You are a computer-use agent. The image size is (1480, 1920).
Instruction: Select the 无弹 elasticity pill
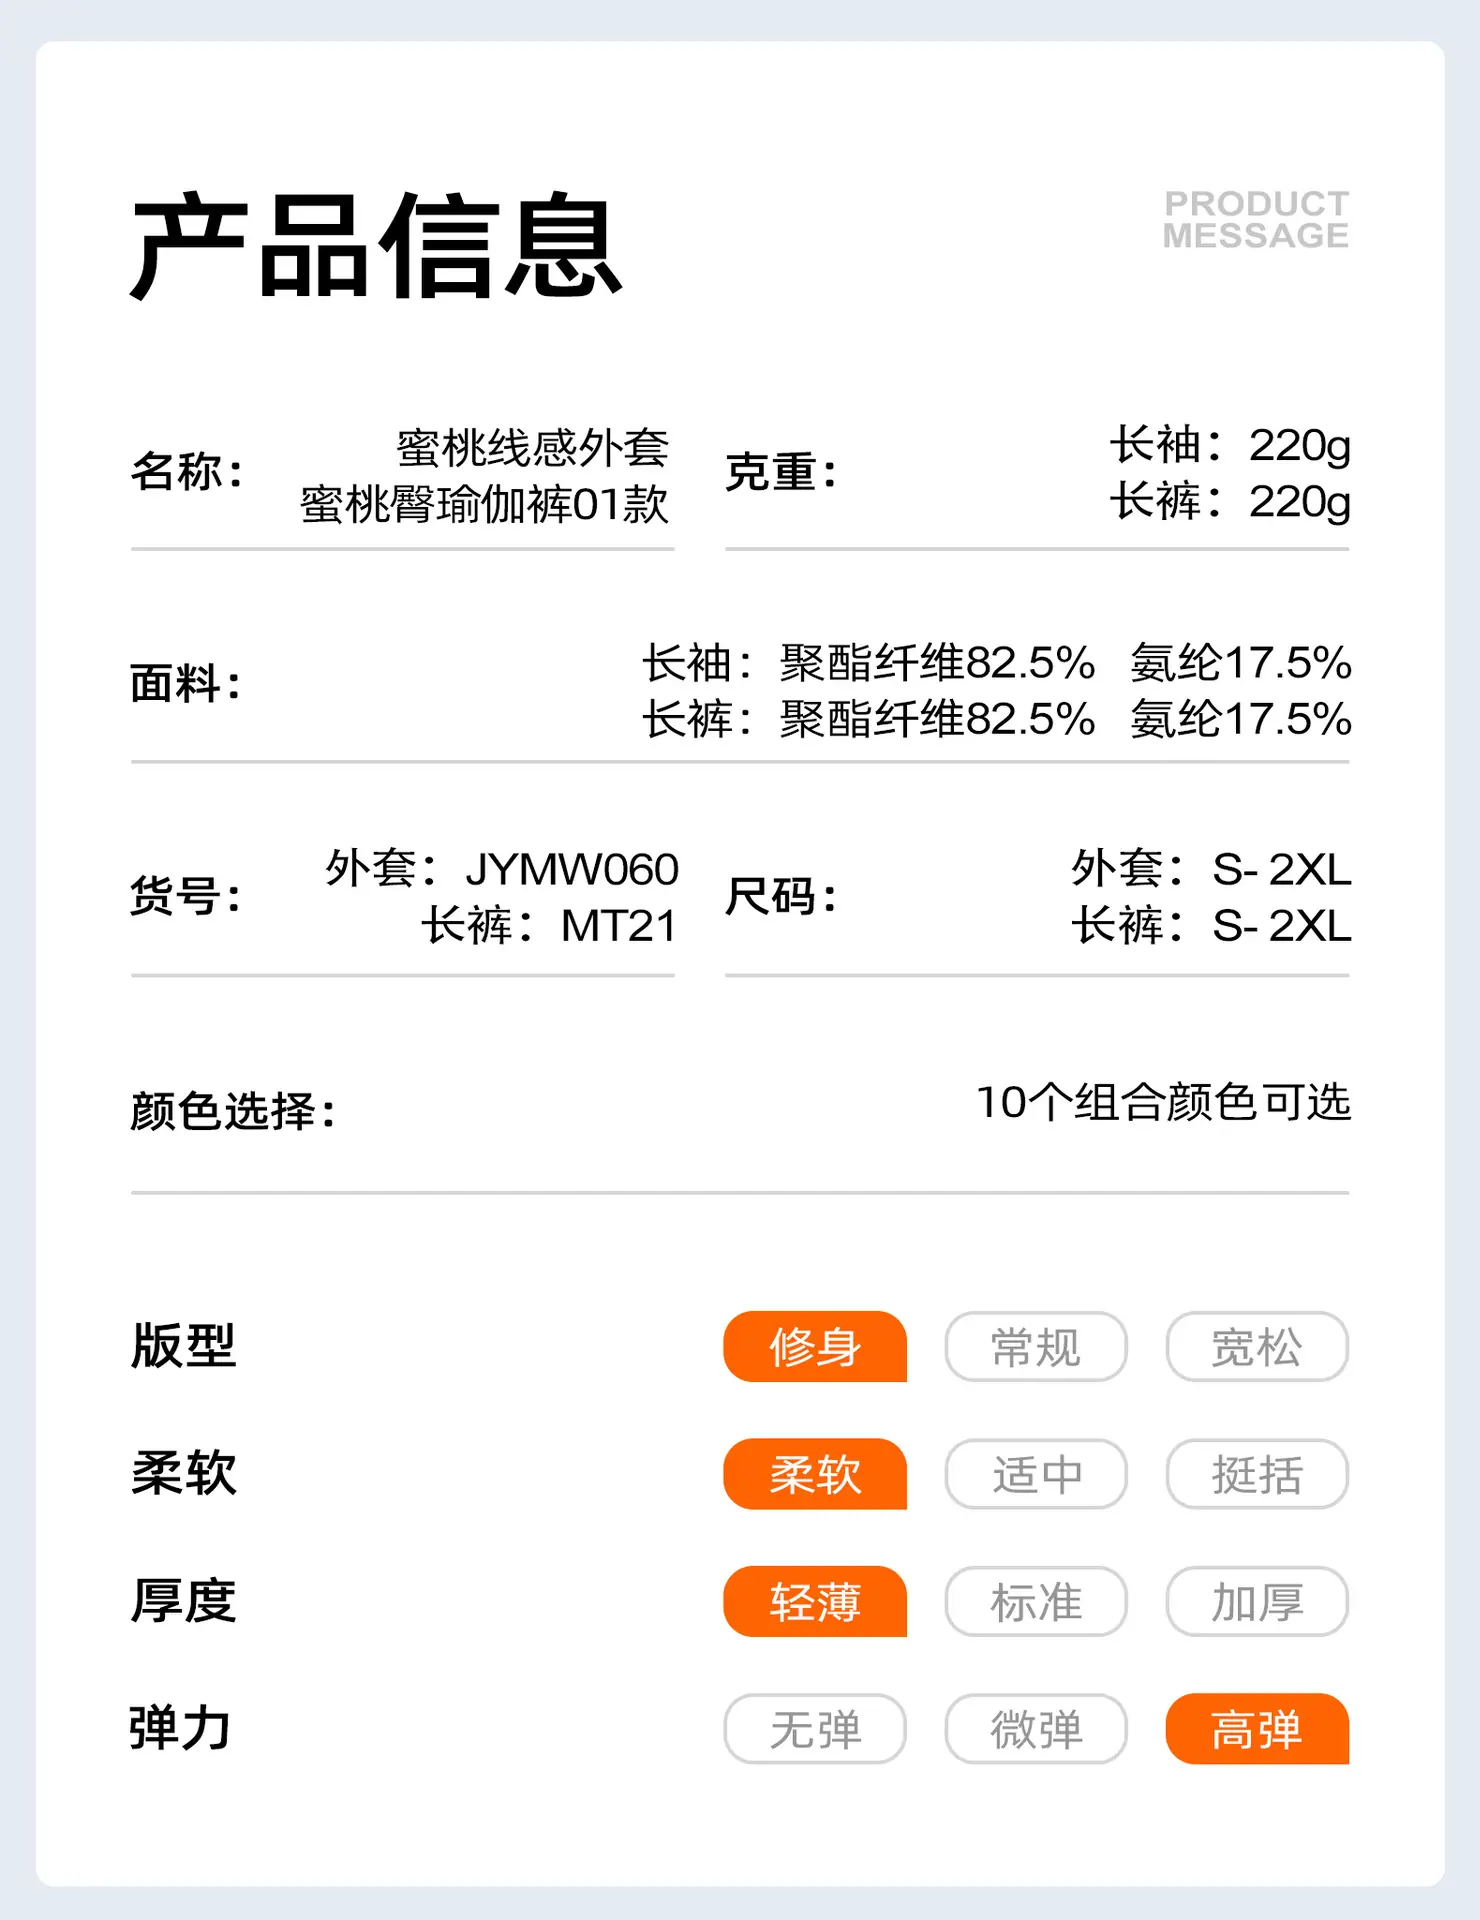tap(815, 1729)
